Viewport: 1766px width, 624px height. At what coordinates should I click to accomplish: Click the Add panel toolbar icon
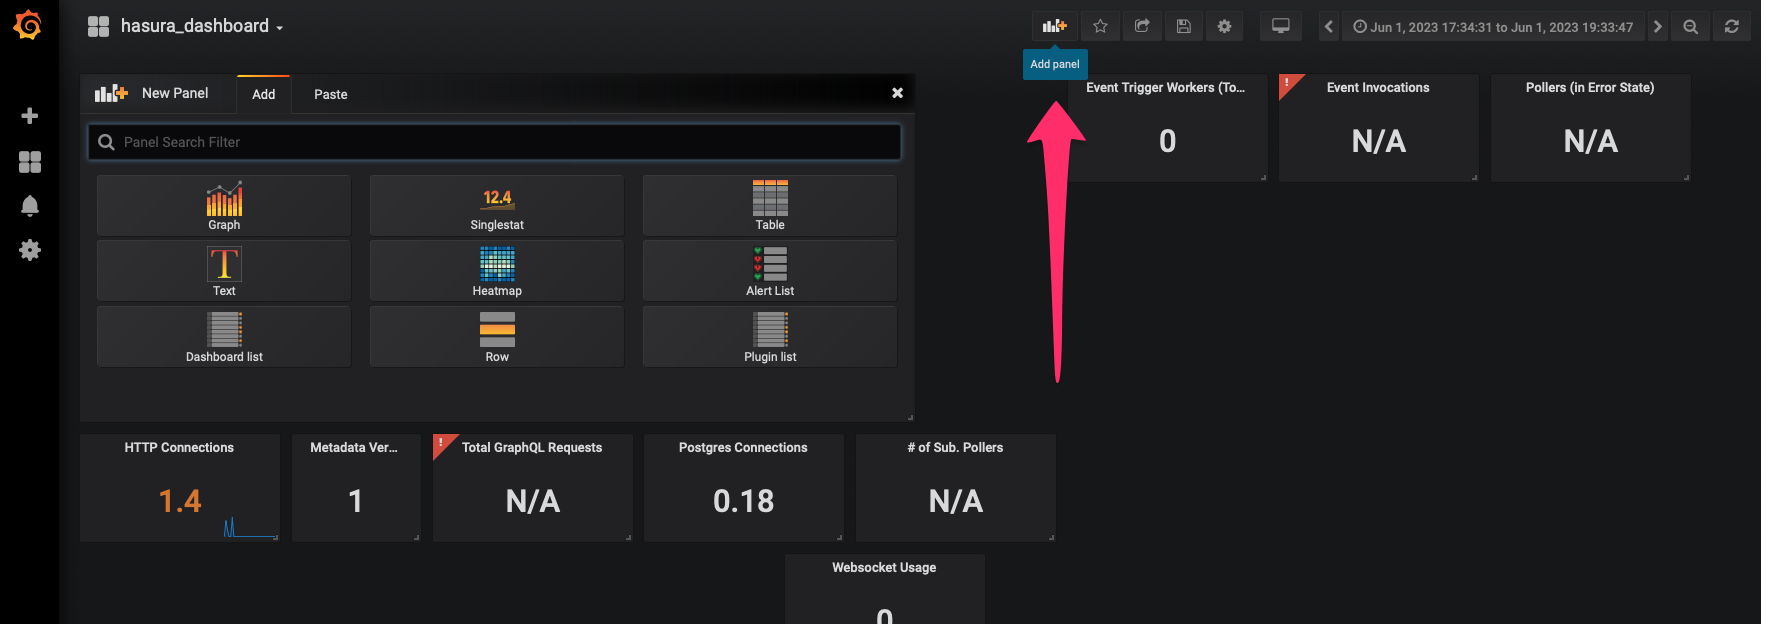click(1054, 26)
